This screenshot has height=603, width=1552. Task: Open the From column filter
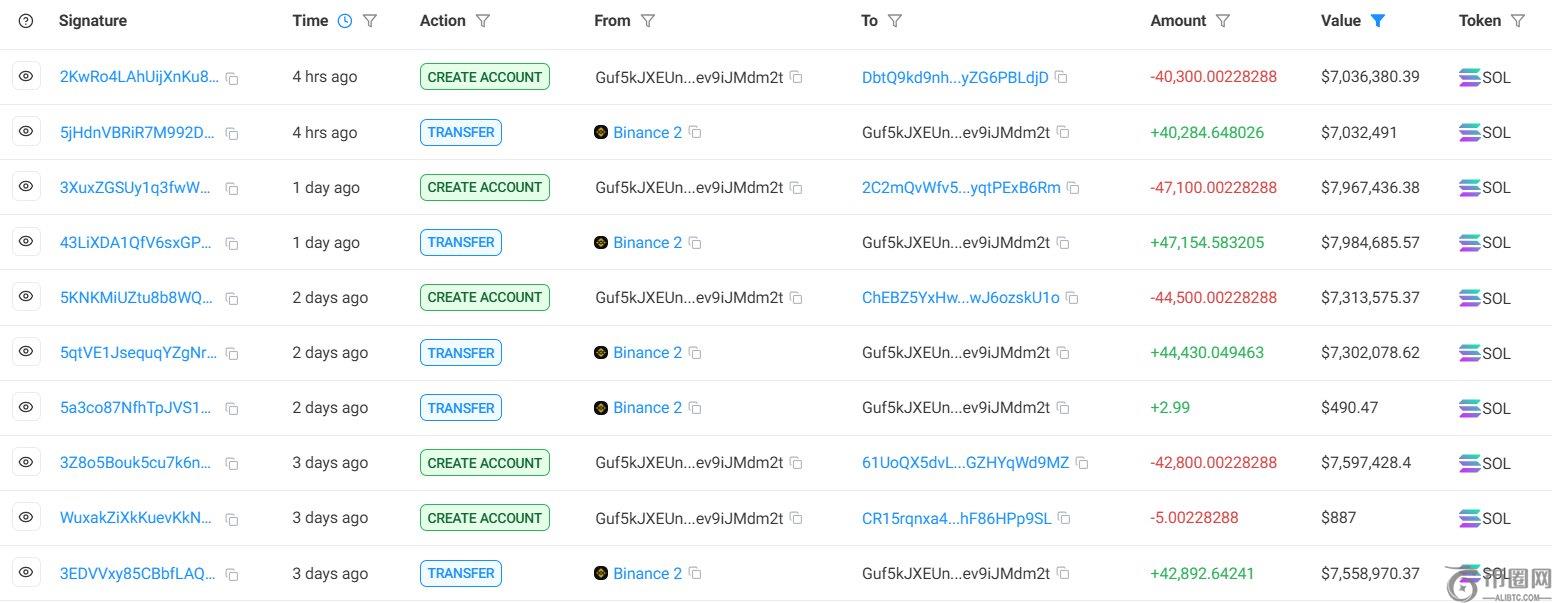pos(647,21)
